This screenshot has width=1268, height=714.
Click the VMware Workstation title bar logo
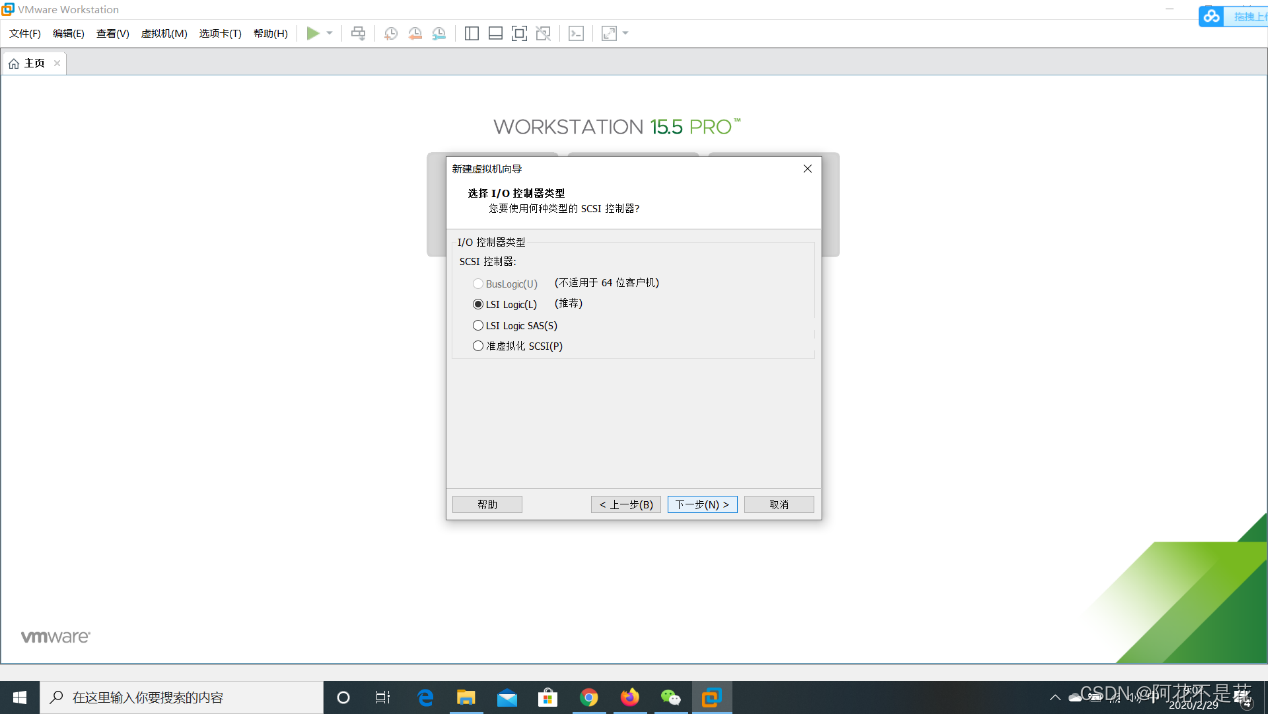[8, 9]
